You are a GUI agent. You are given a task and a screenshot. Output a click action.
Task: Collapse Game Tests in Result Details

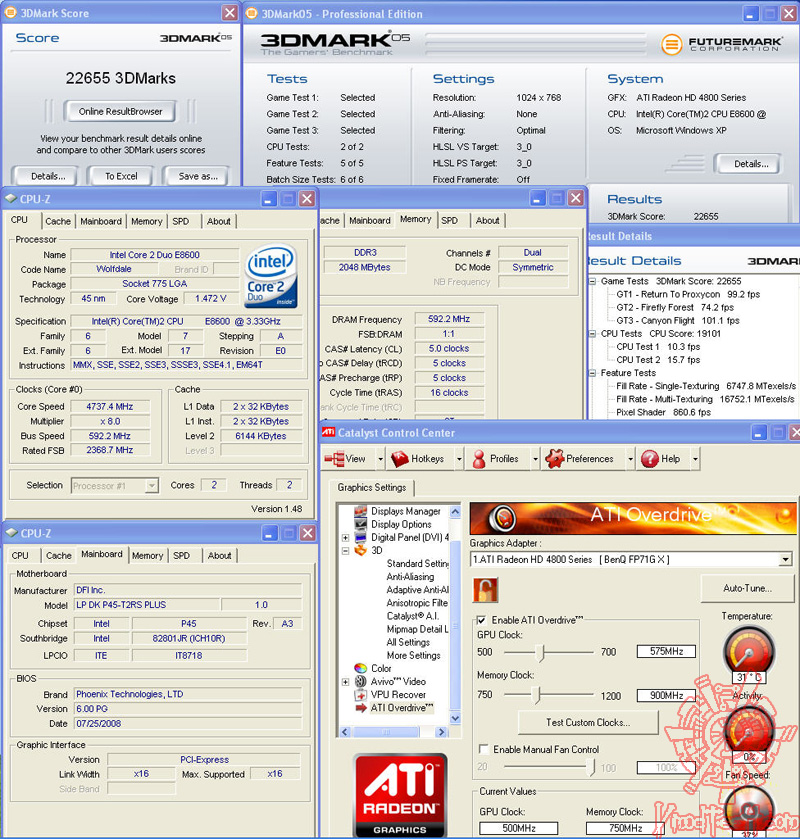592,281
